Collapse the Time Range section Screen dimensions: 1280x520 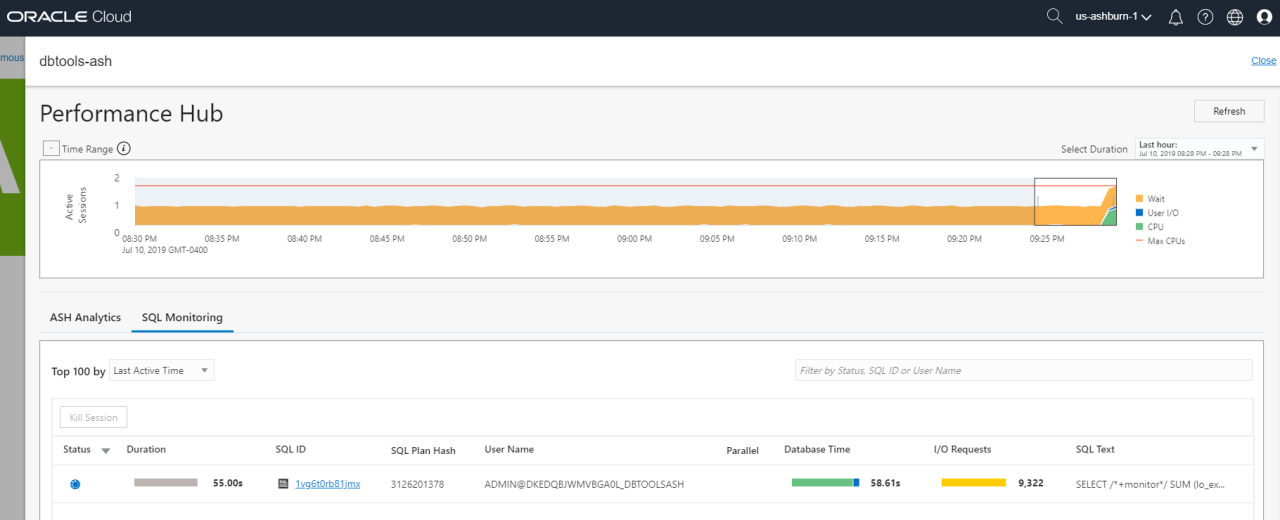[x=51, y=148]
